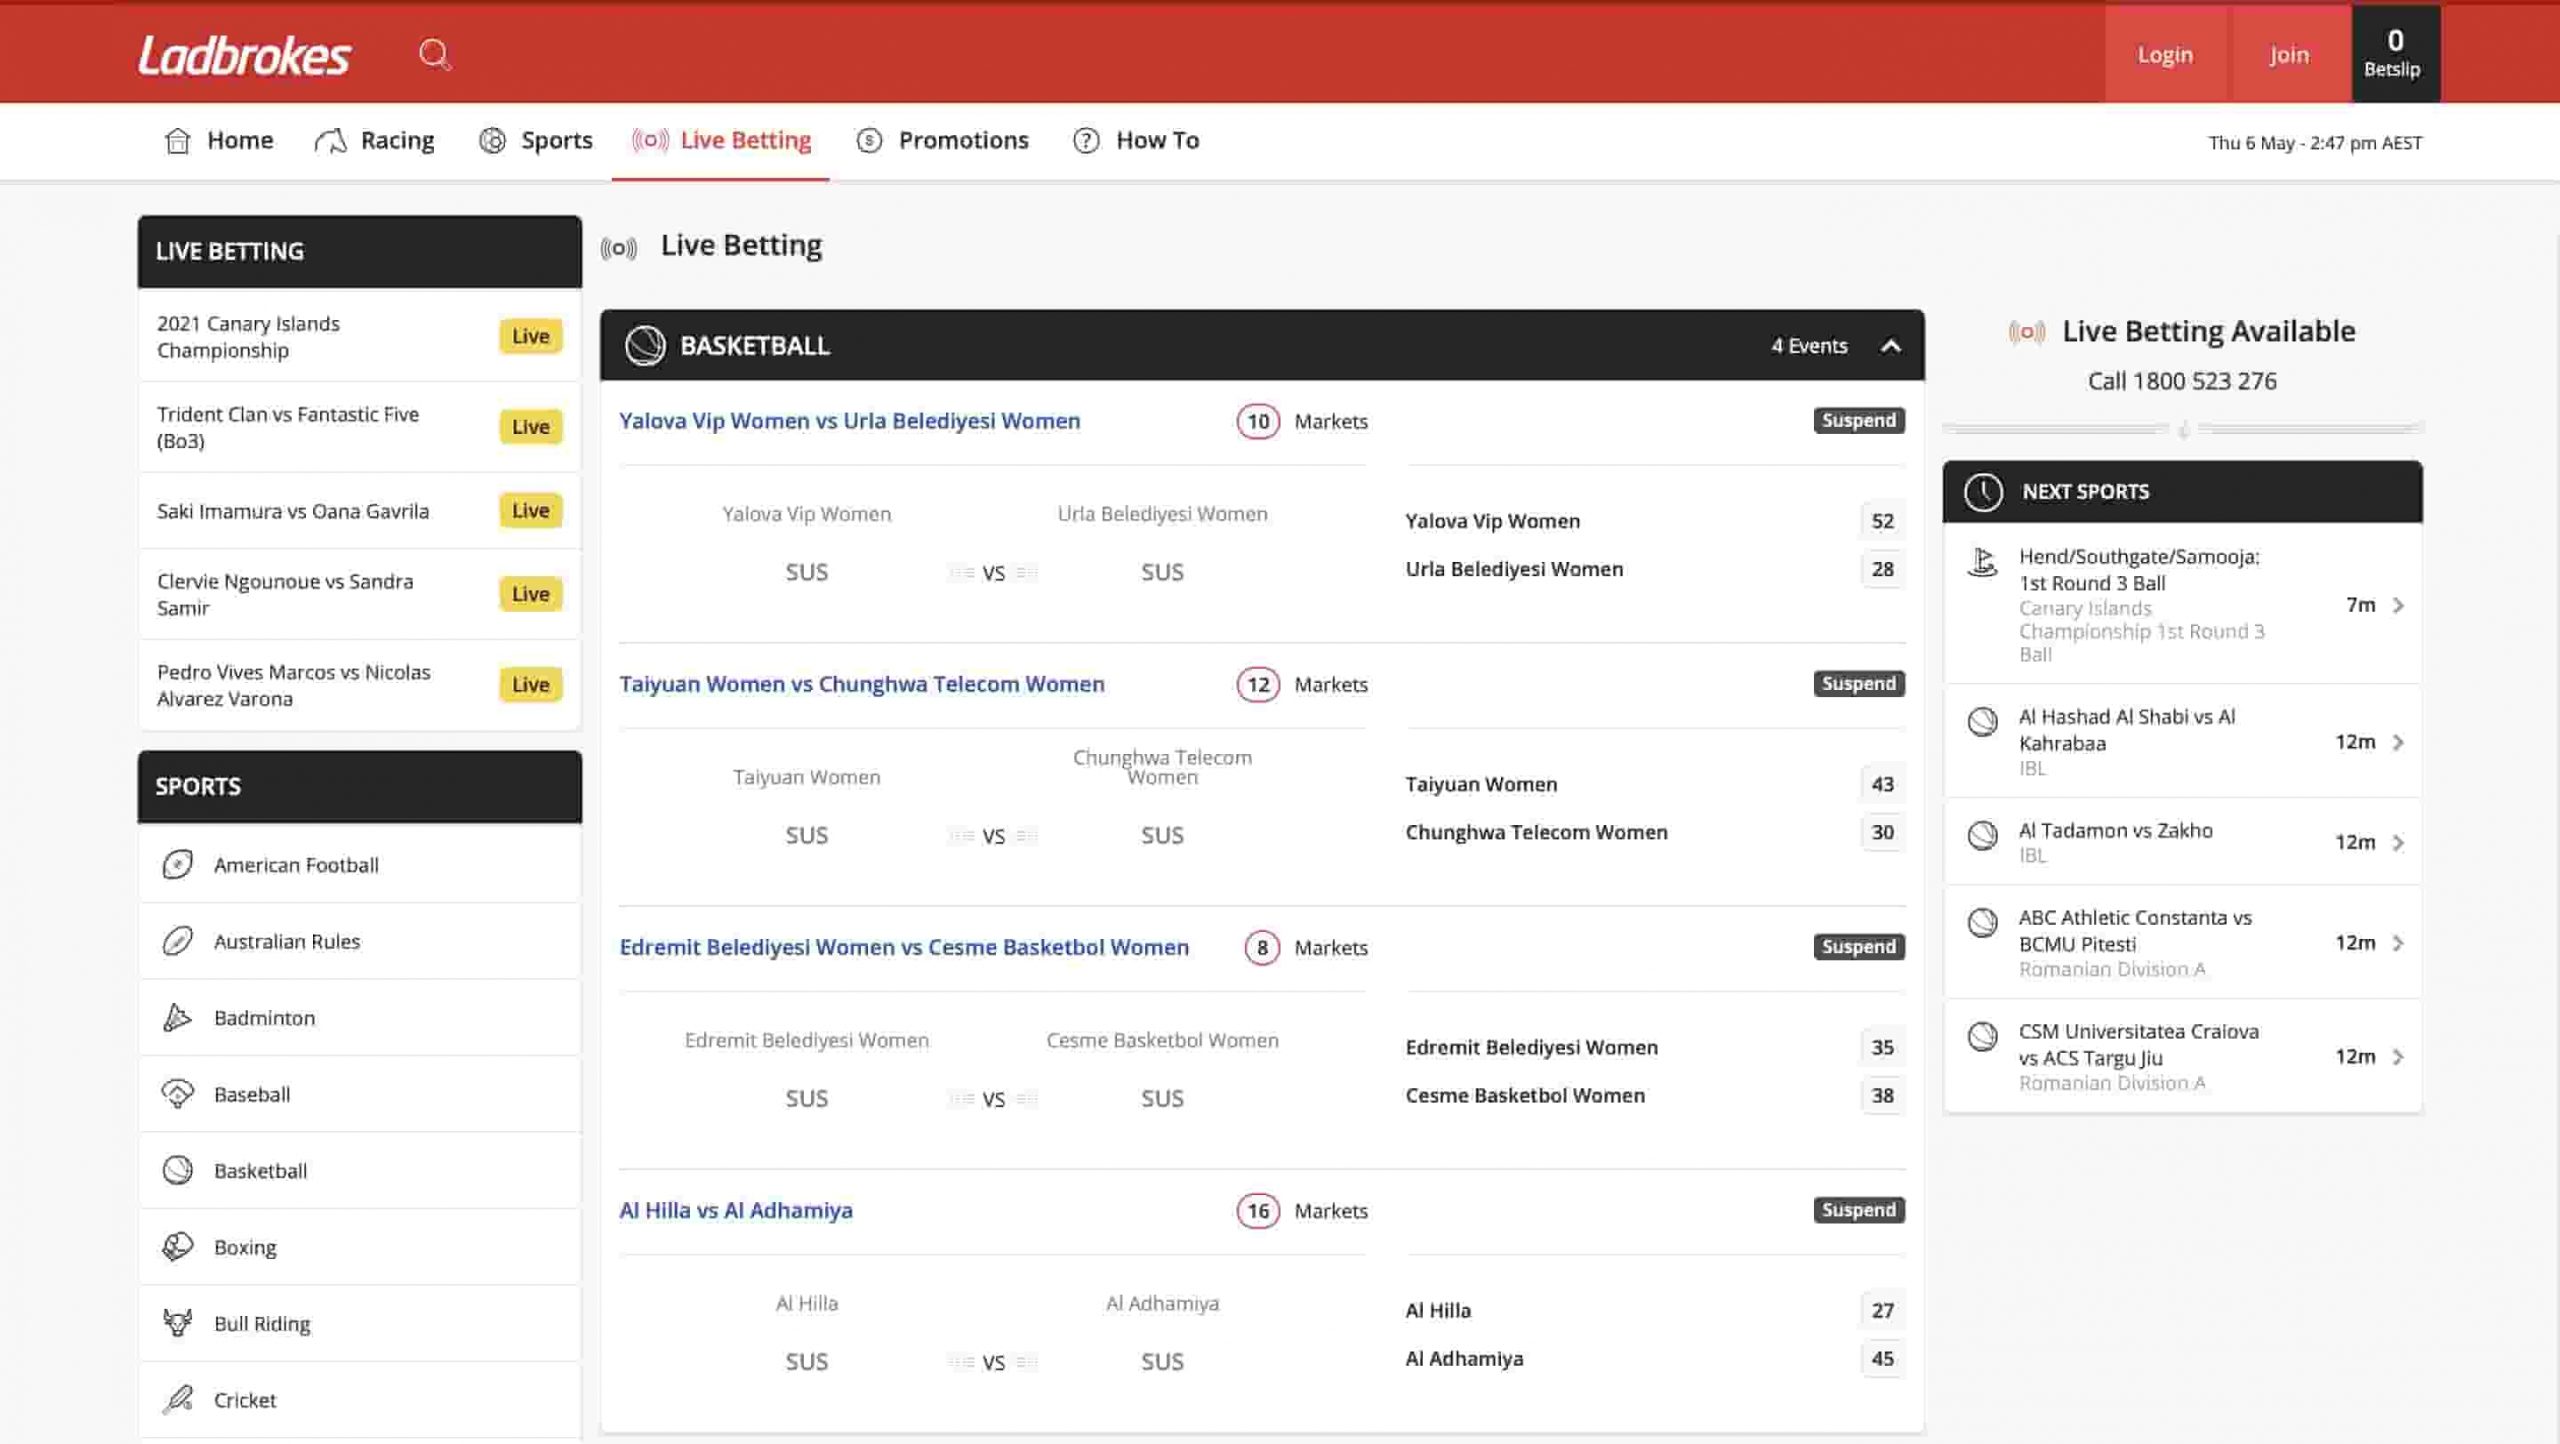The height and width of the screenshot is (1444, 2560).
Task: Click the Badminton shuttlecock icon
Action: tap(177, 1017)
